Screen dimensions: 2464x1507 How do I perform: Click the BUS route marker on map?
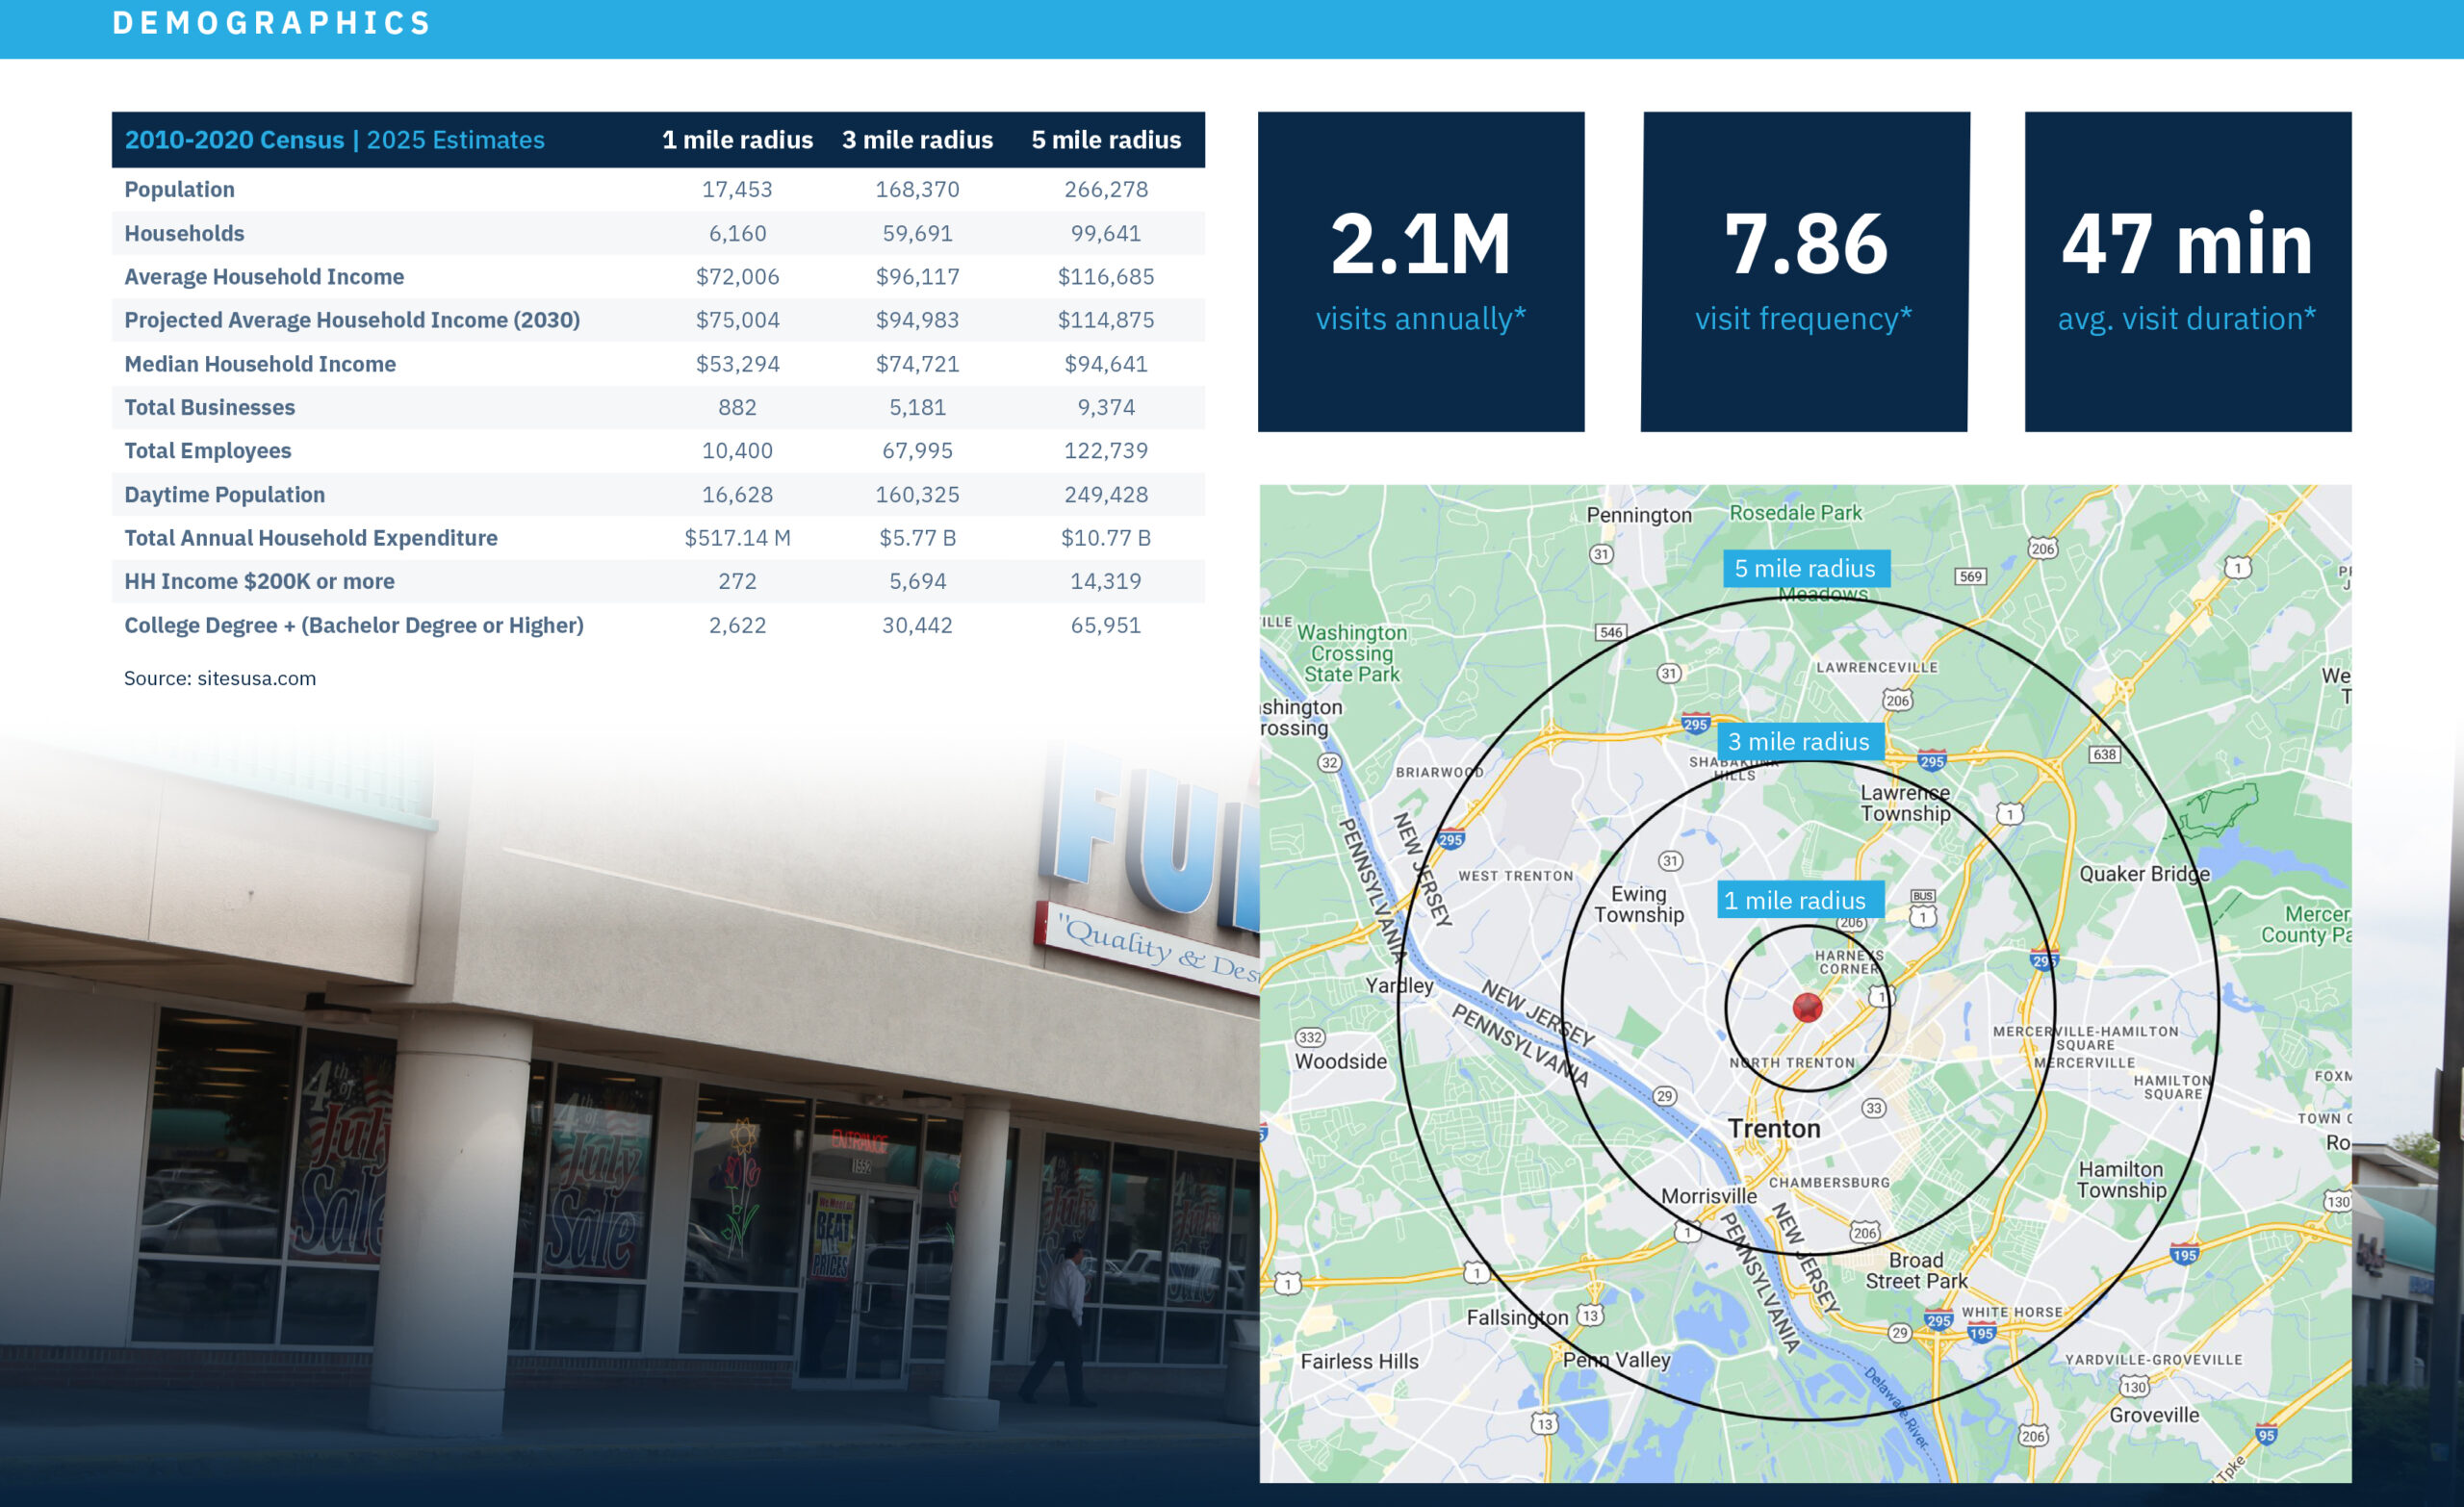(x=1922, y=897)
